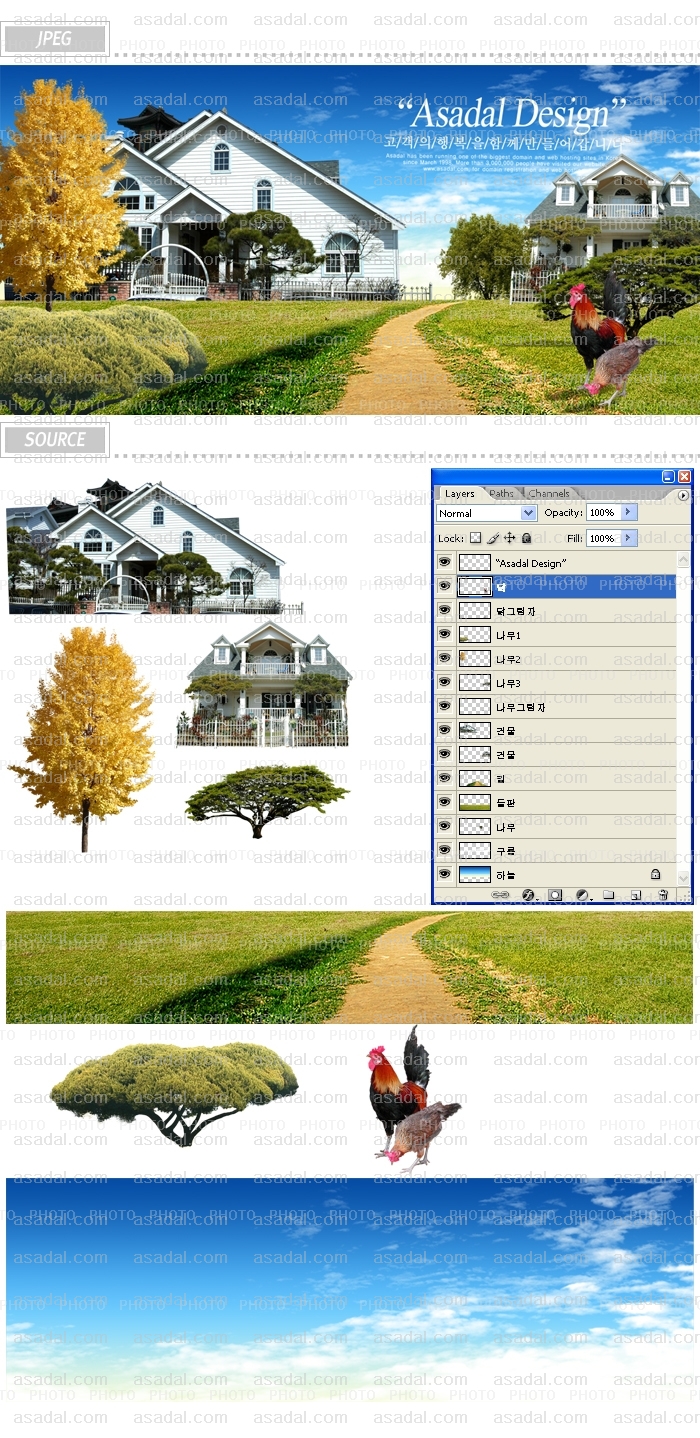Lock transparent pixels in Layers panel
Screen dimensions: 700x1438
[x=475, y=538]
